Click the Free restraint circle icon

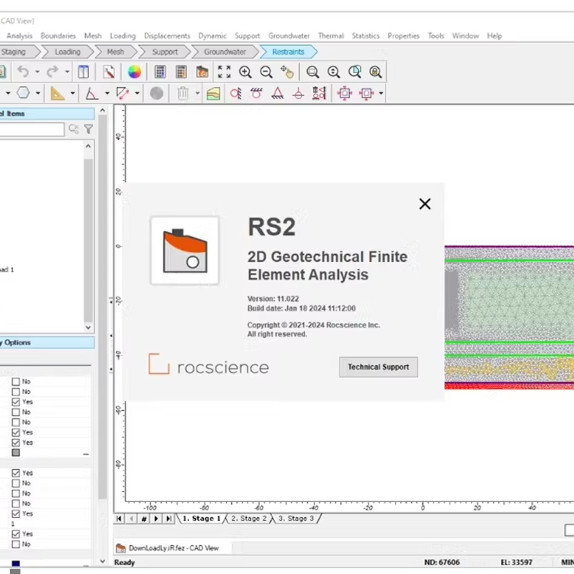[x=298, y=94]
